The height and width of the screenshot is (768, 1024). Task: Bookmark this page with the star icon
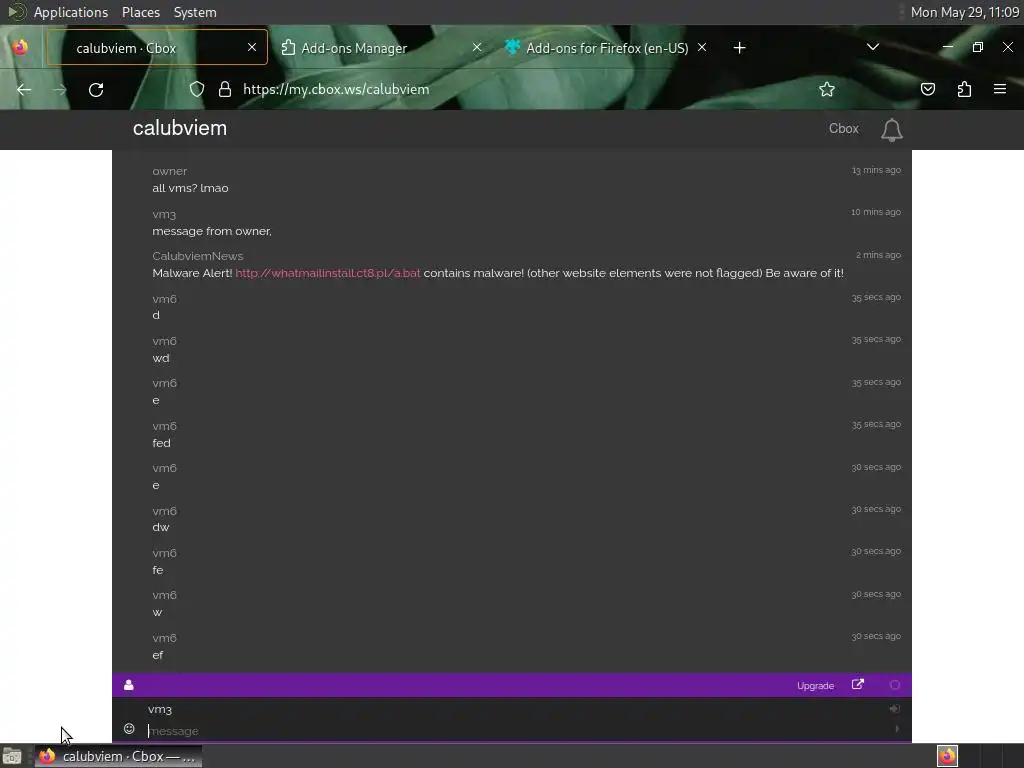pyautogui.click(x=827, y=89)
